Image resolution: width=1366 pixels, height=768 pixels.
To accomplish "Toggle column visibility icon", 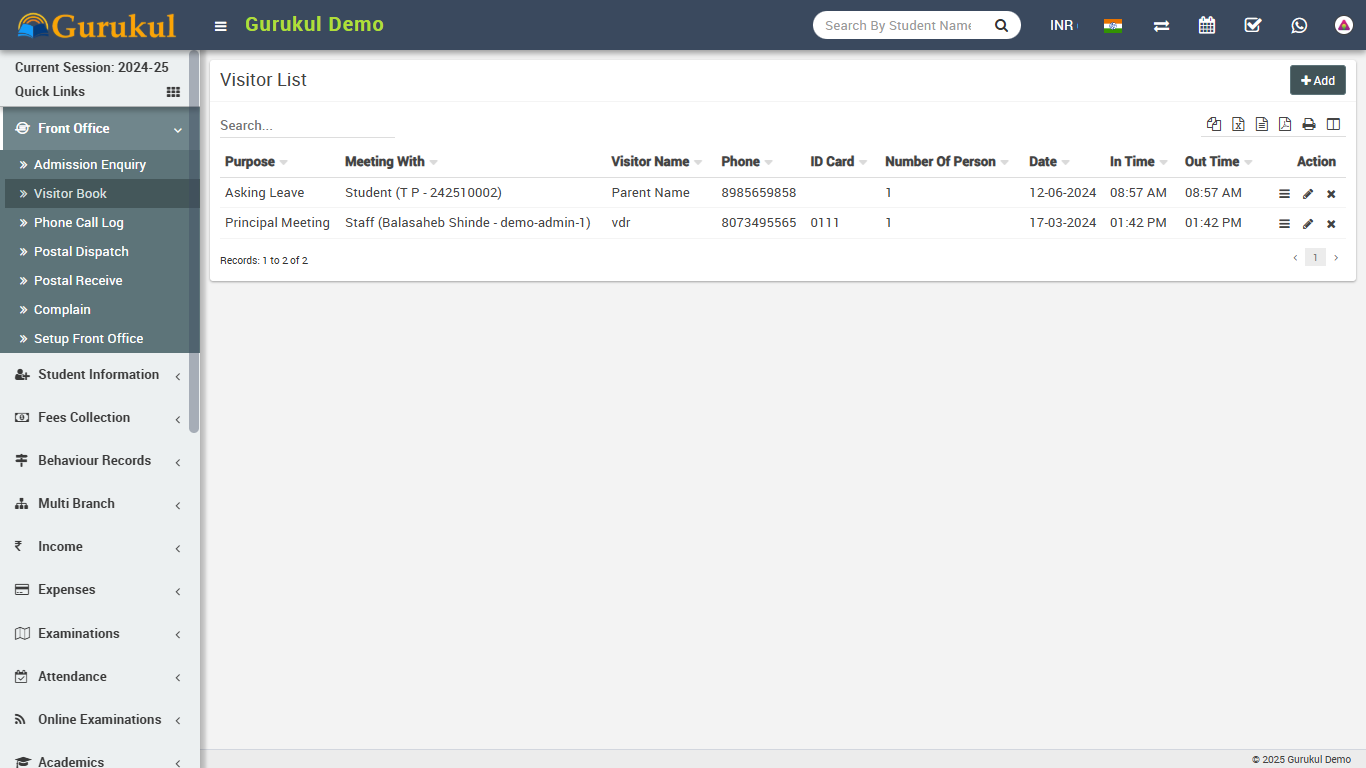I will (1333, 124).
